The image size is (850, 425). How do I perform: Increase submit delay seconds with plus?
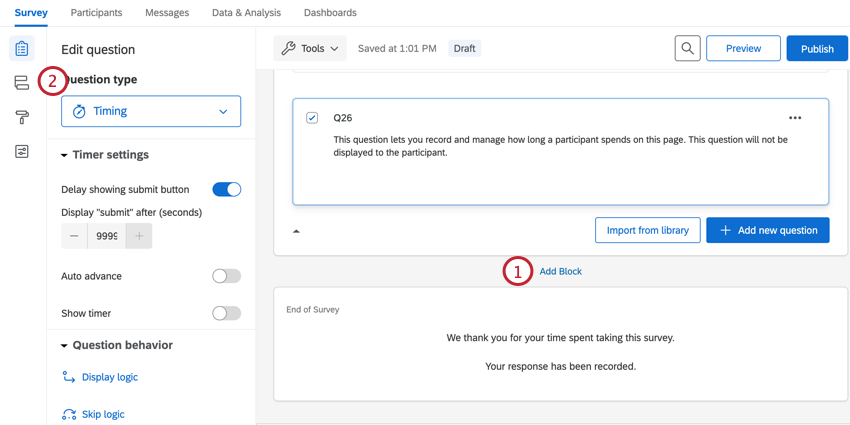139,236
